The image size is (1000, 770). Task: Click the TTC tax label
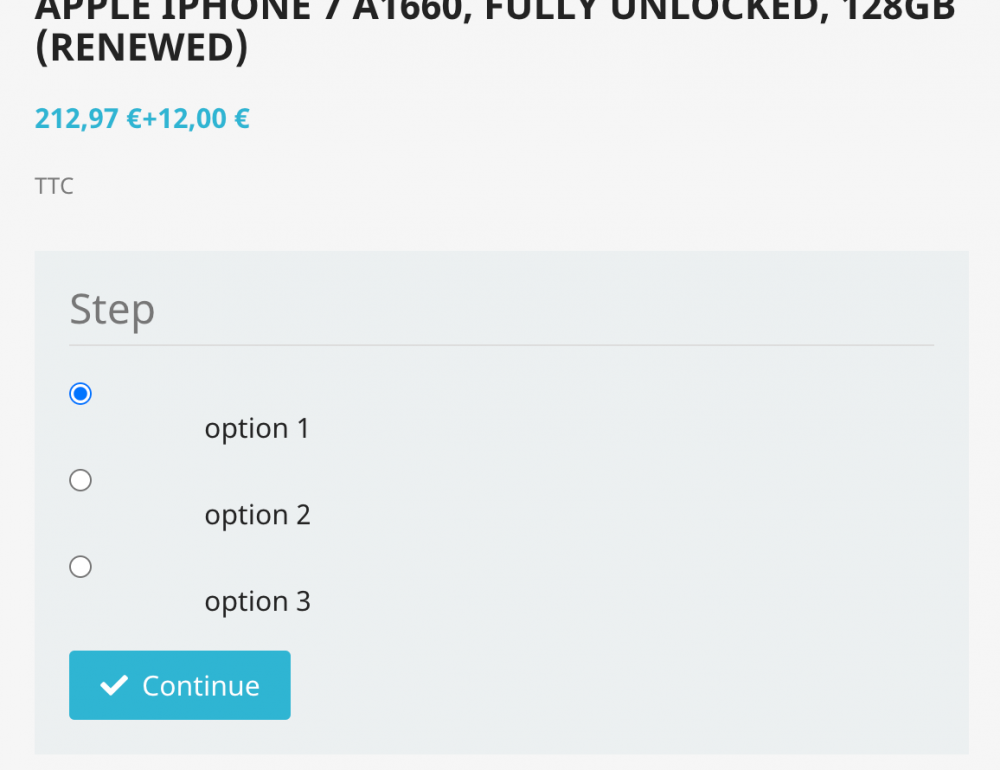click(x=54, y=186)
